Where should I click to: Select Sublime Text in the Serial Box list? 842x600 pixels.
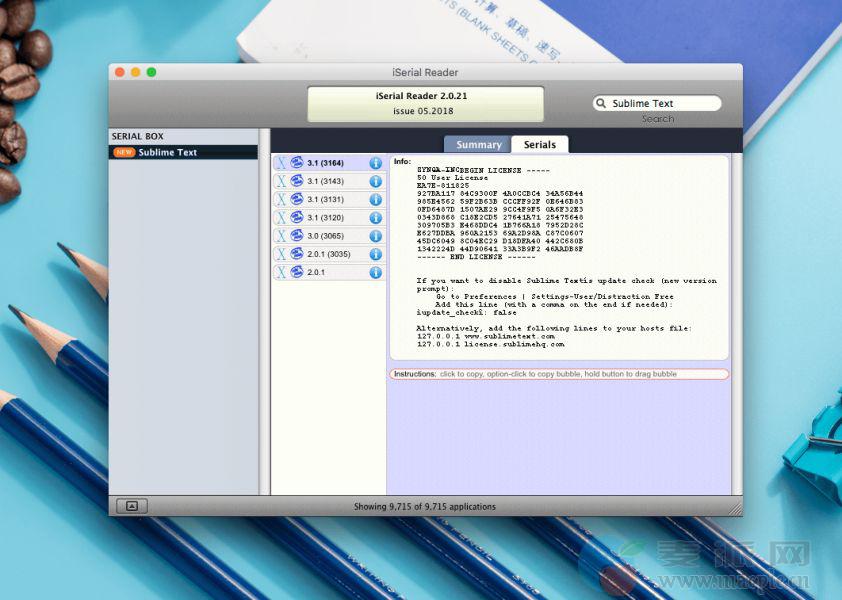[168, 153]
